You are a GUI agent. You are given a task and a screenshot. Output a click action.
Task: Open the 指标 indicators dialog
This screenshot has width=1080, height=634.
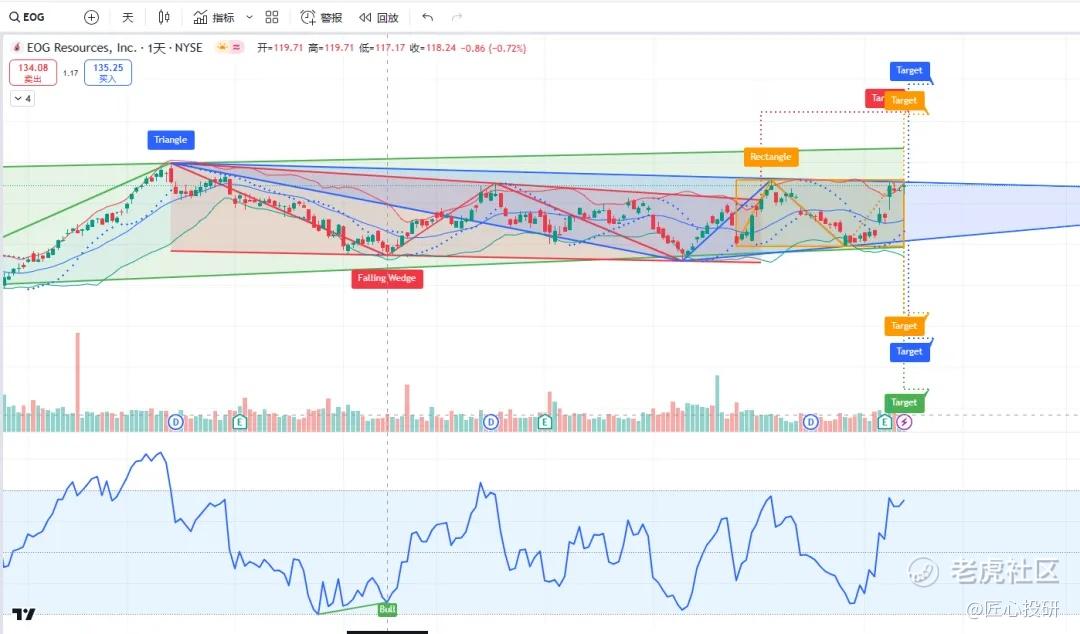click(x=214, y=17)
